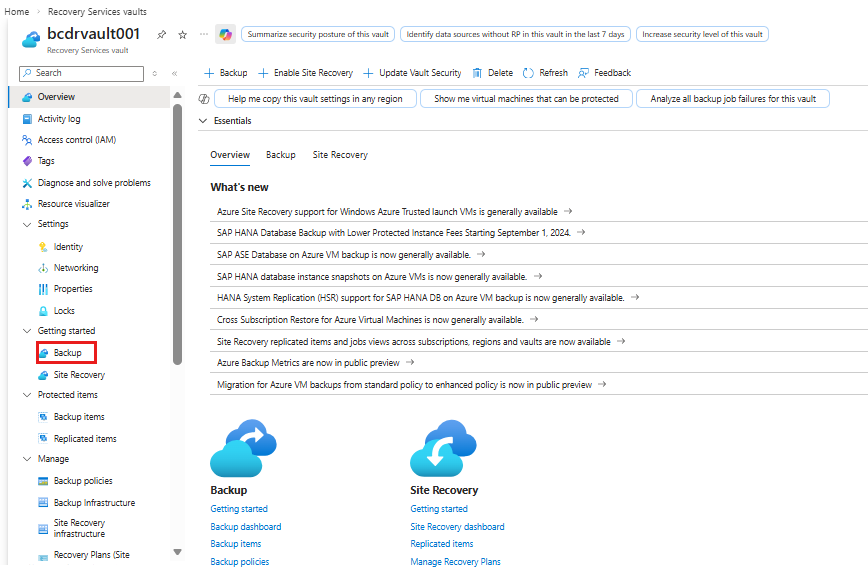This screenshot has width=868, height=570.
Task: Click the Diagnose and solve problems icon
Action: [x=27, y=183]
